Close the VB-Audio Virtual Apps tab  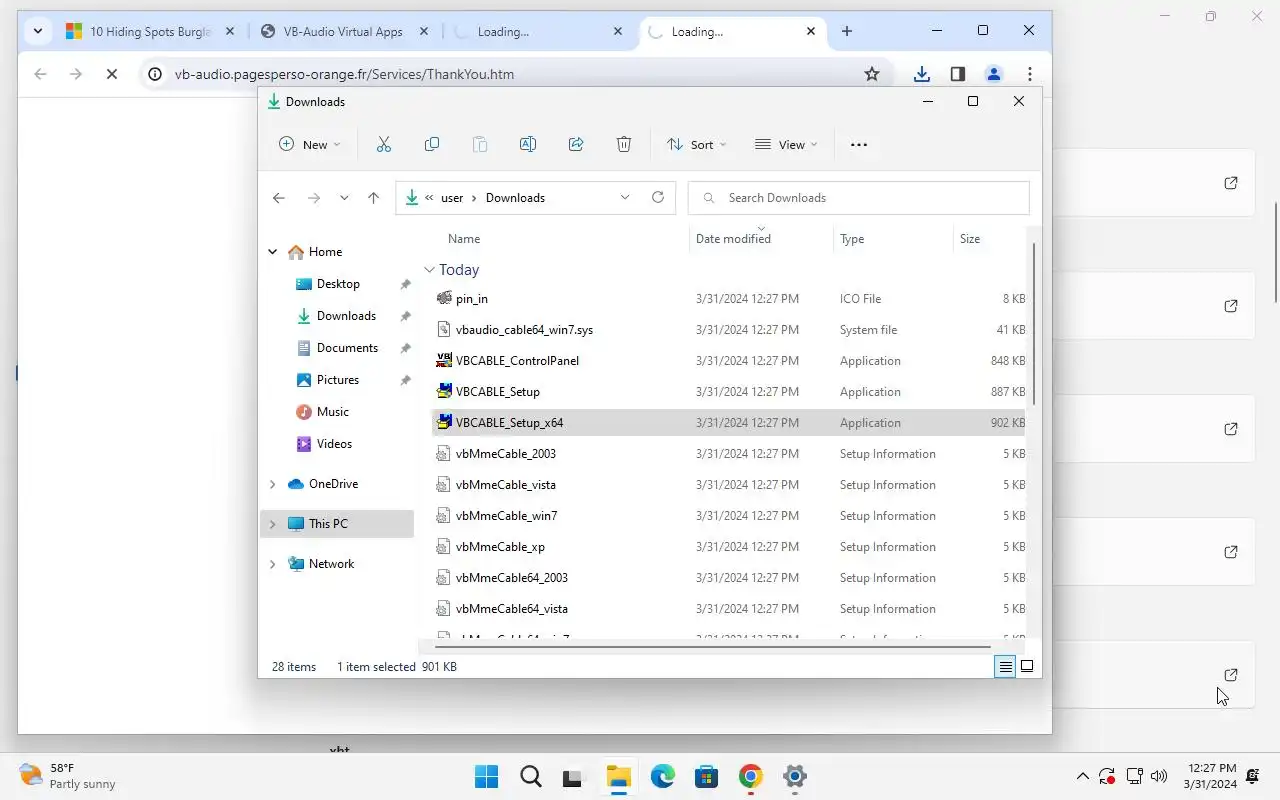click(423, 31)
